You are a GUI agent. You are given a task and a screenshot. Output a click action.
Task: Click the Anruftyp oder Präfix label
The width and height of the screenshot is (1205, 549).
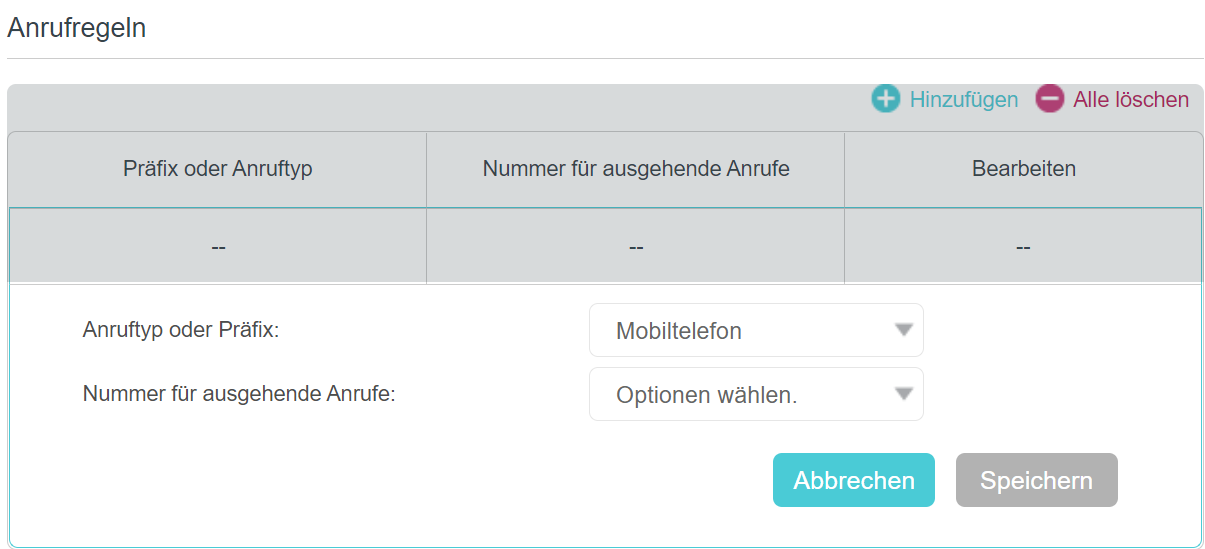pyautogui.click(x=181, y=329)
